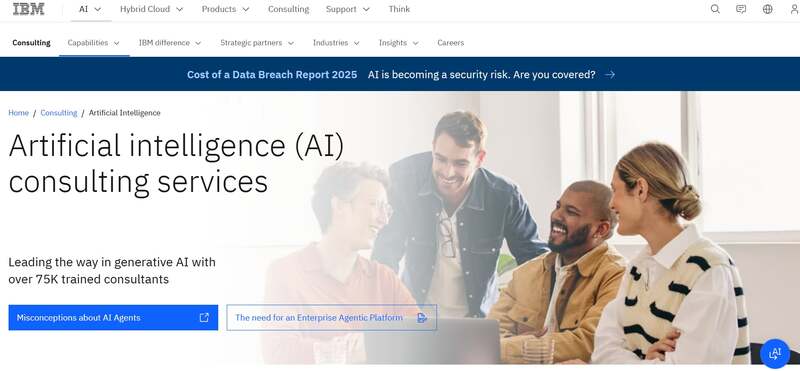
Task: Click the document icon on Enterprise Agentic button
Action: click(x=422, y=318)
